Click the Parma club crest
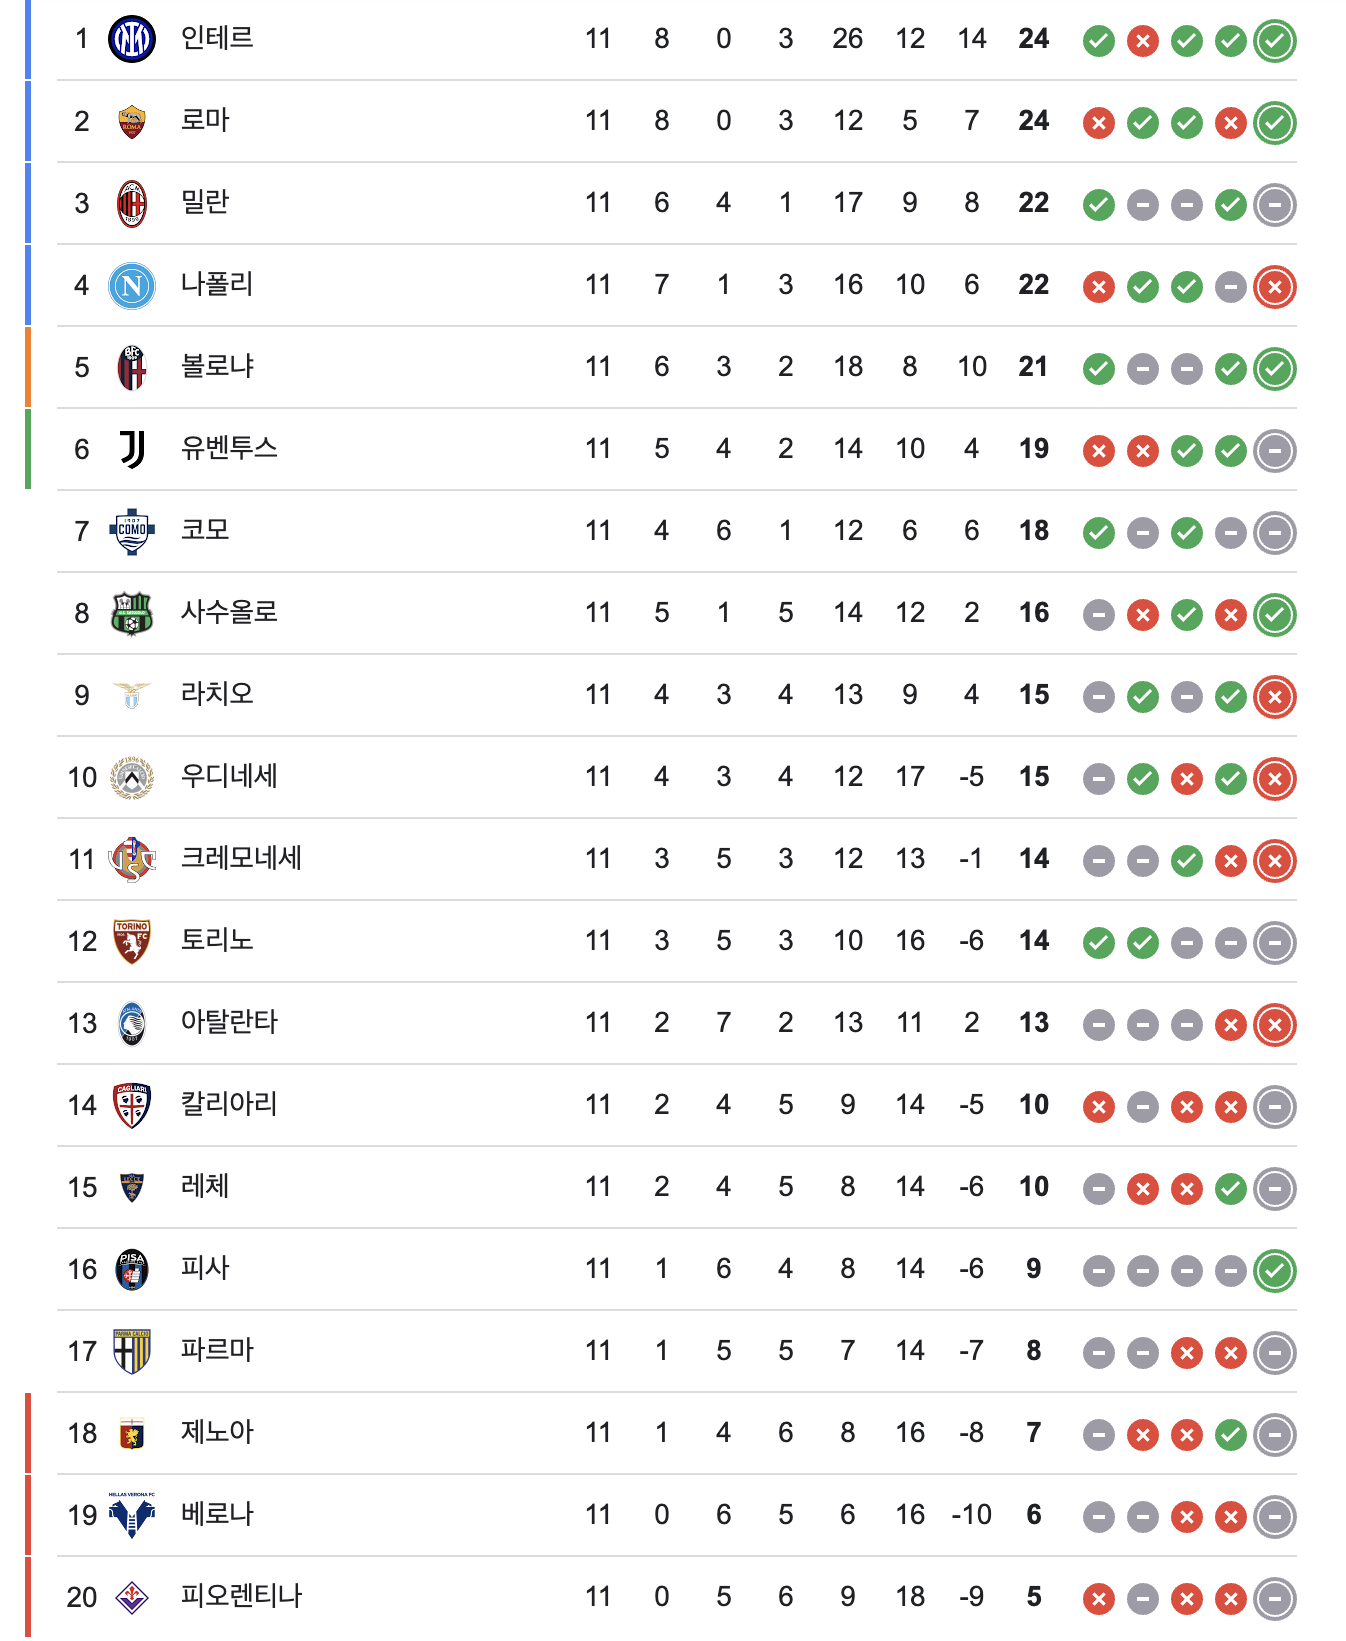 [x=132, y=1351]
